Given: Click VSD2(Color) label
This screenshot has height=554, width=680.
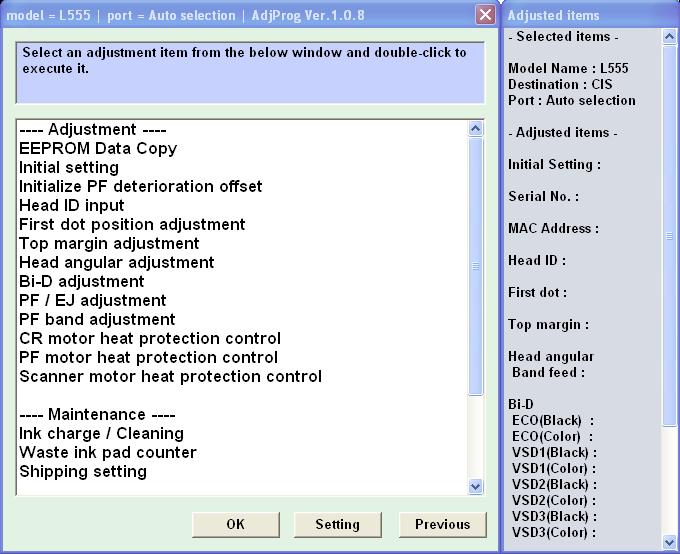Looking at the screenshot, I should (x=554, y=501).
